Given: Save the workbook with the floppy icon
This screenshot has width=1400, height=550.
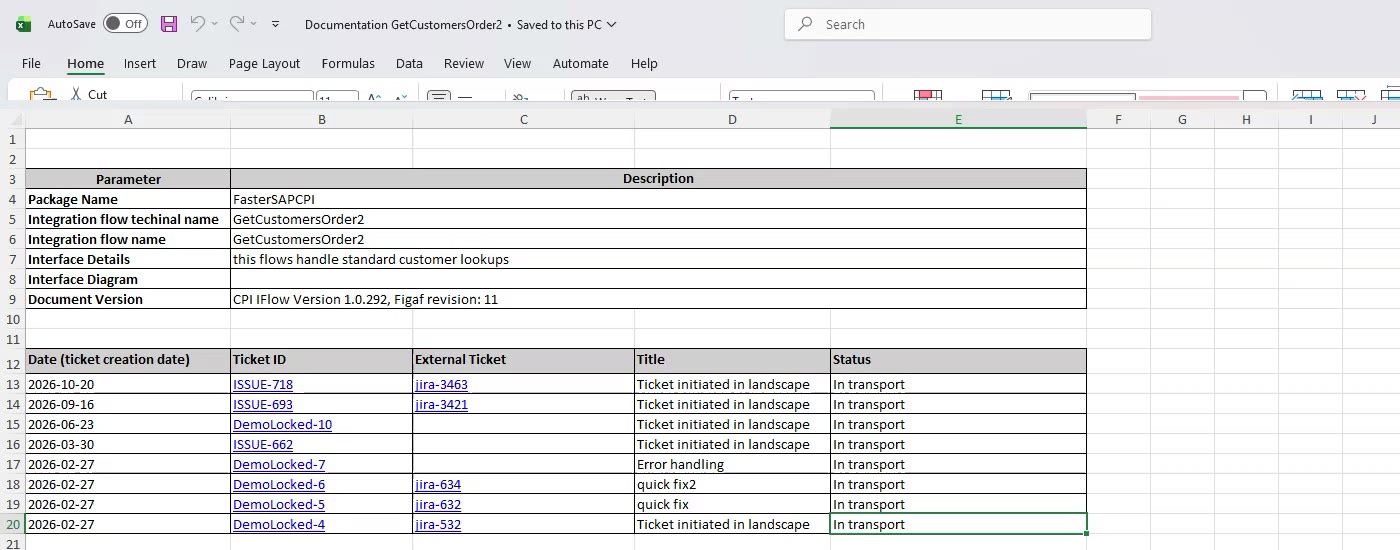Looking at the screenshot, I should point(169,24).
